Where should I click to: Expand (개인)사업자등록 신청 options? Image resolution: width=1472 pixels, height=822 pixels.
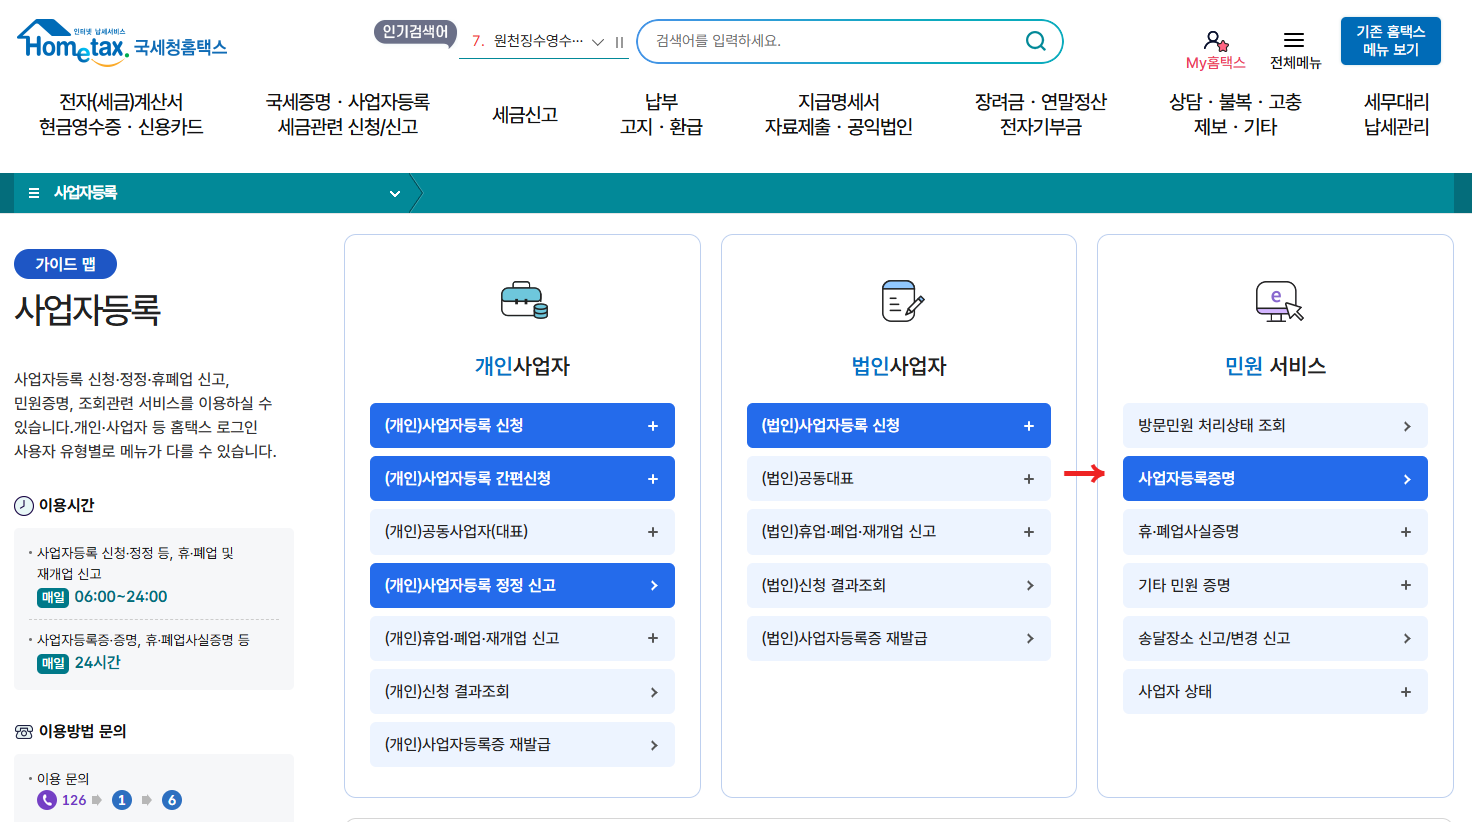(655, 425)
